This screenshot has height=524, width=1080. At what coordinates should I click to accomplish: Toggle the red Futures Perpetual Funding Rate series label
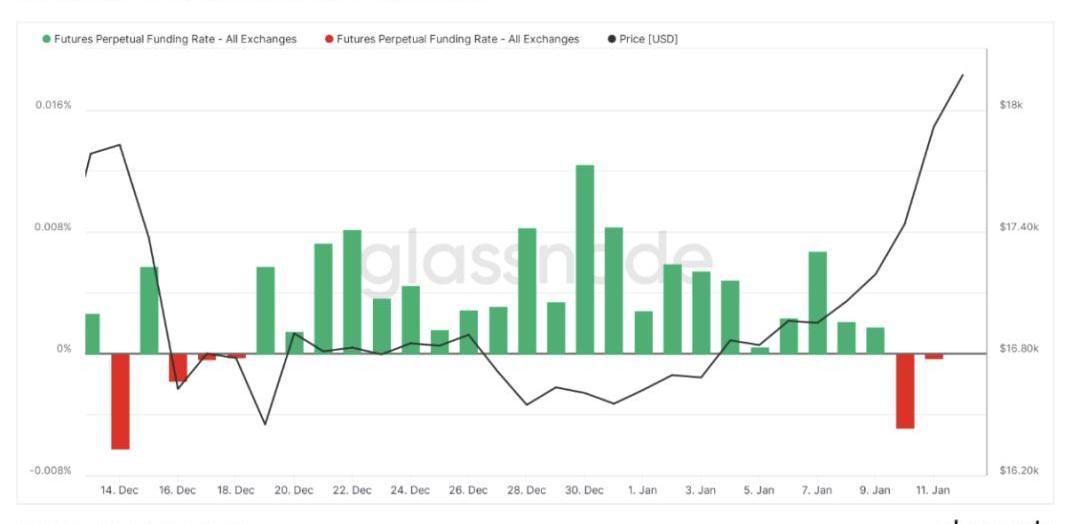pyautogui.click(x=457, y=39)
